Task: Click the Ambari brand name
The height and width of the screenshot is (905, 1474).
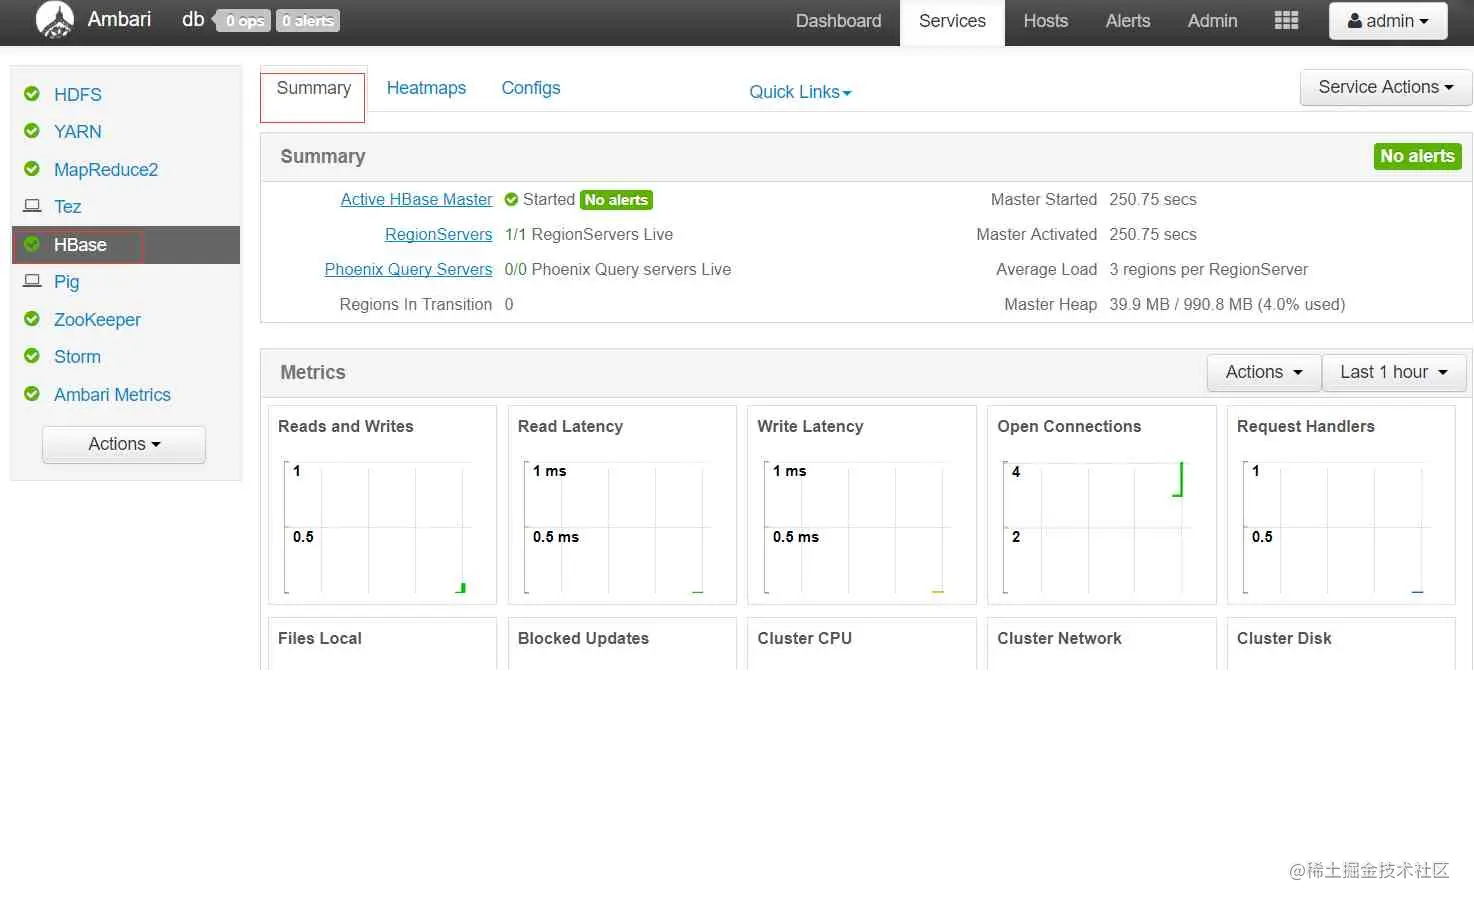Action: [119, 19]
